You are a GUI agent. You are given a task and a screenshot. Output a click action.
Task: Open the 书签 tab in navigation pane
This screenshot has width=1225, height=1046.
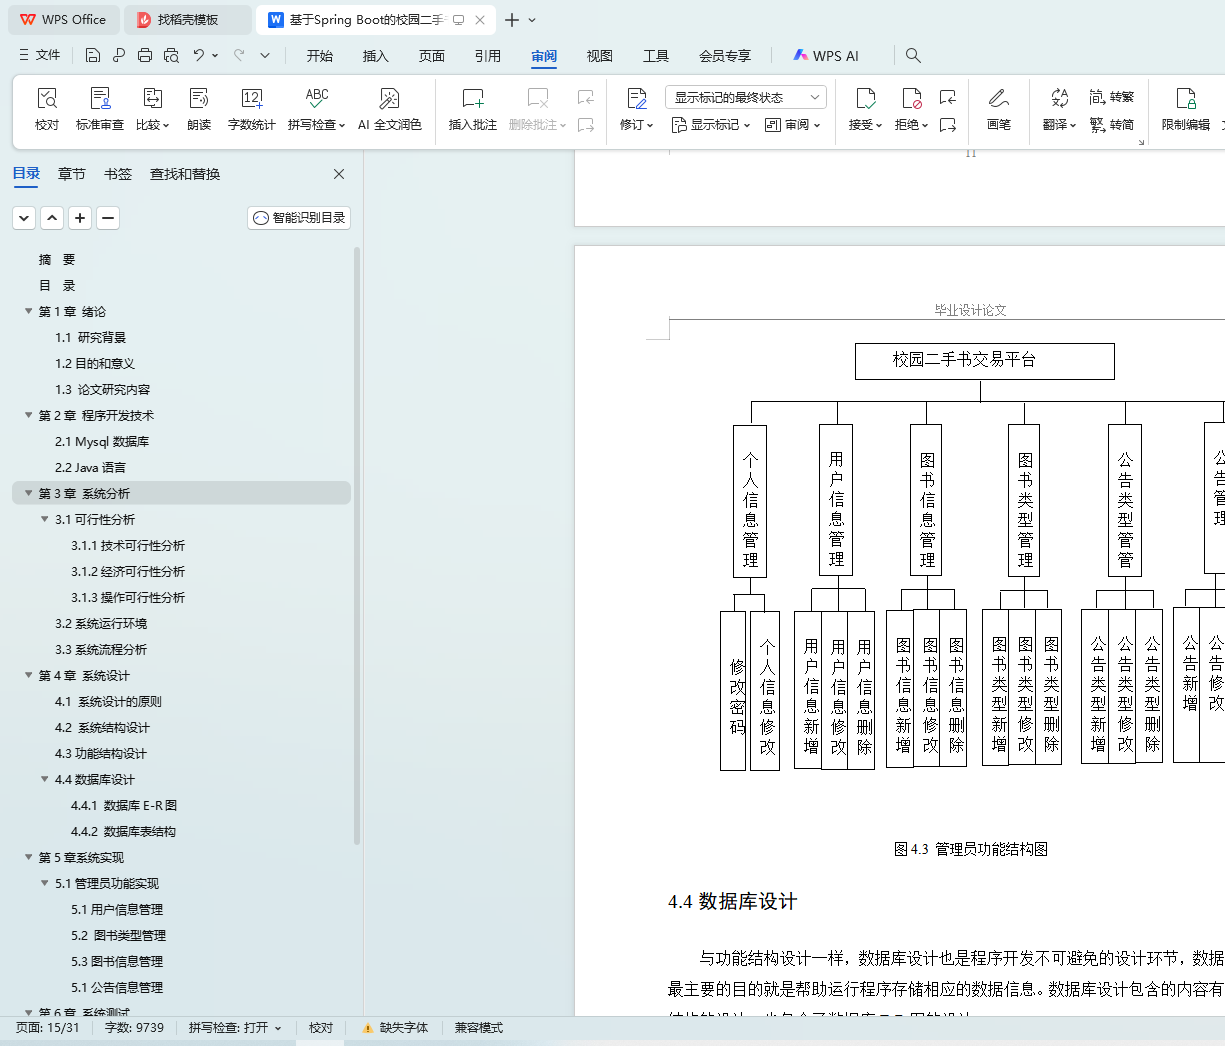pos(118,174)
